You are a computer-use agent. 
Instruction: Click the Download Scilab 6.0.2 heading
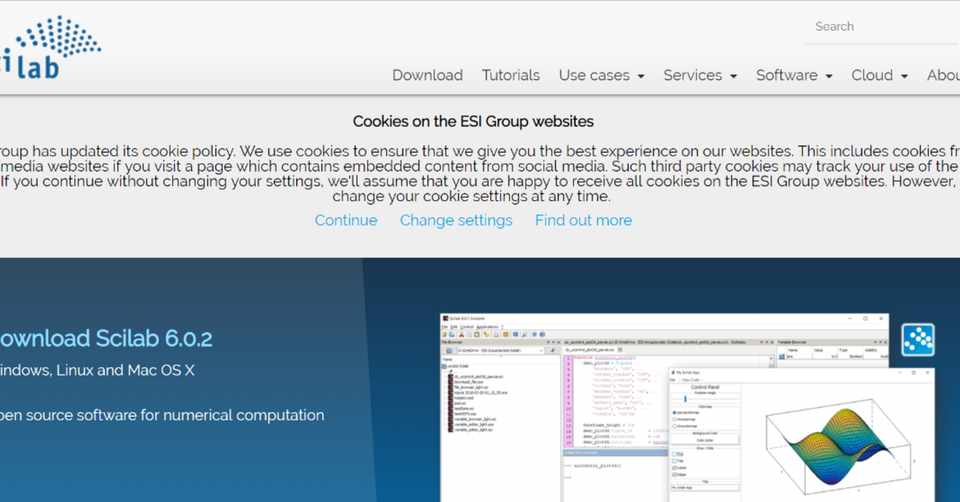106,339
